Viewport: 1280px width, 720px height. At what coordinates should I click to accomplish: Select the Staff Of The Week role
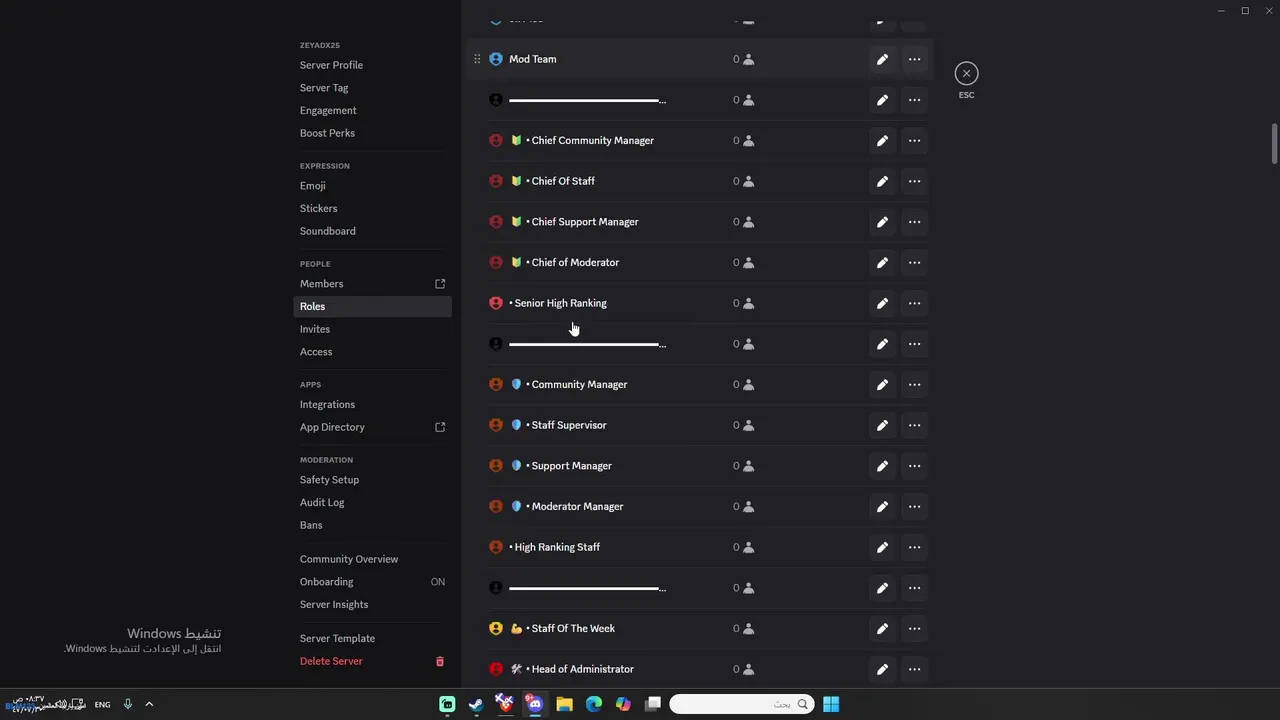(572, 629)
